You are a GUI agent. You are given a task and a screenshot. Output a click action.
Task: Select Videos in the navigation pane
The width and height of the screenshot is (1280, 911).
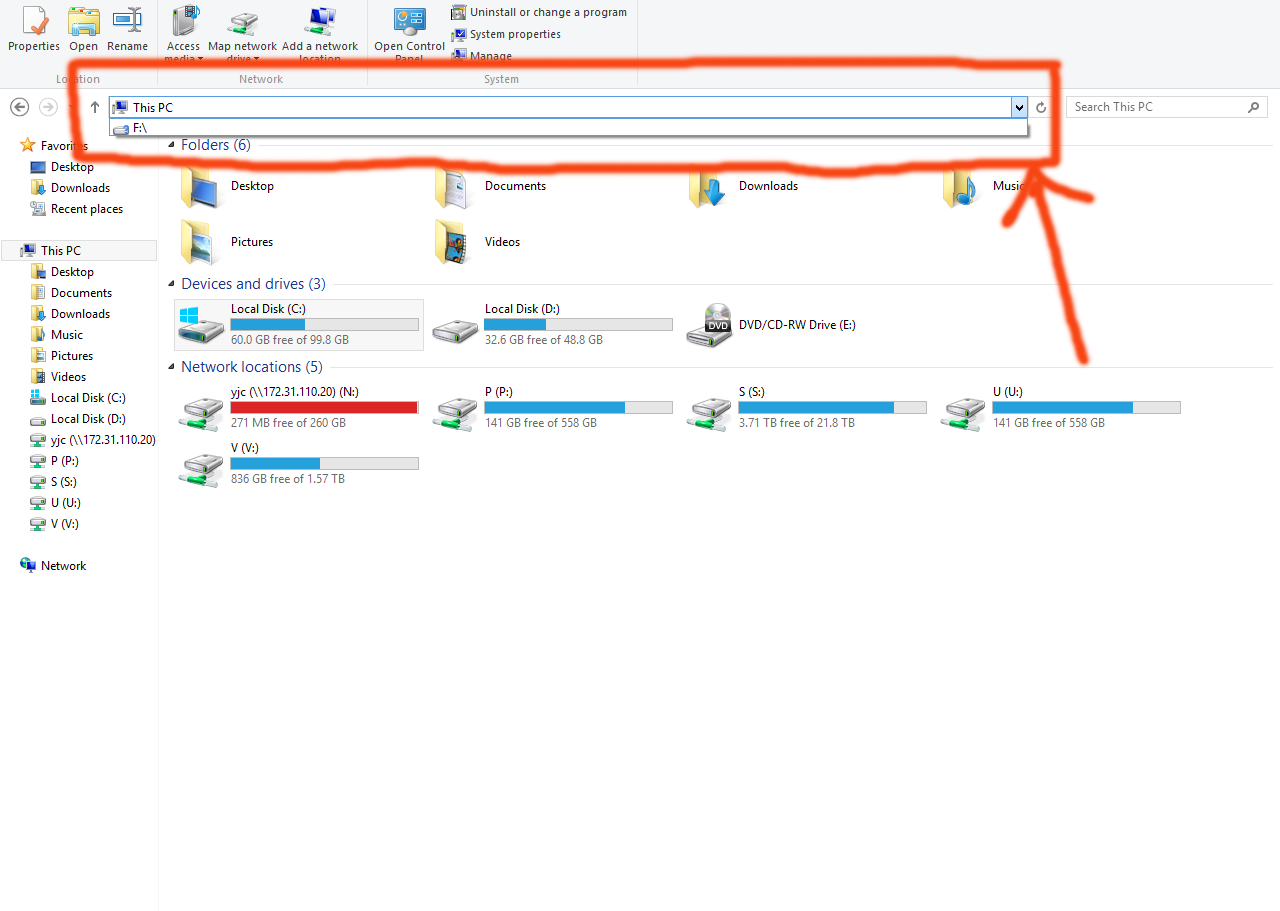click(68, 377)
